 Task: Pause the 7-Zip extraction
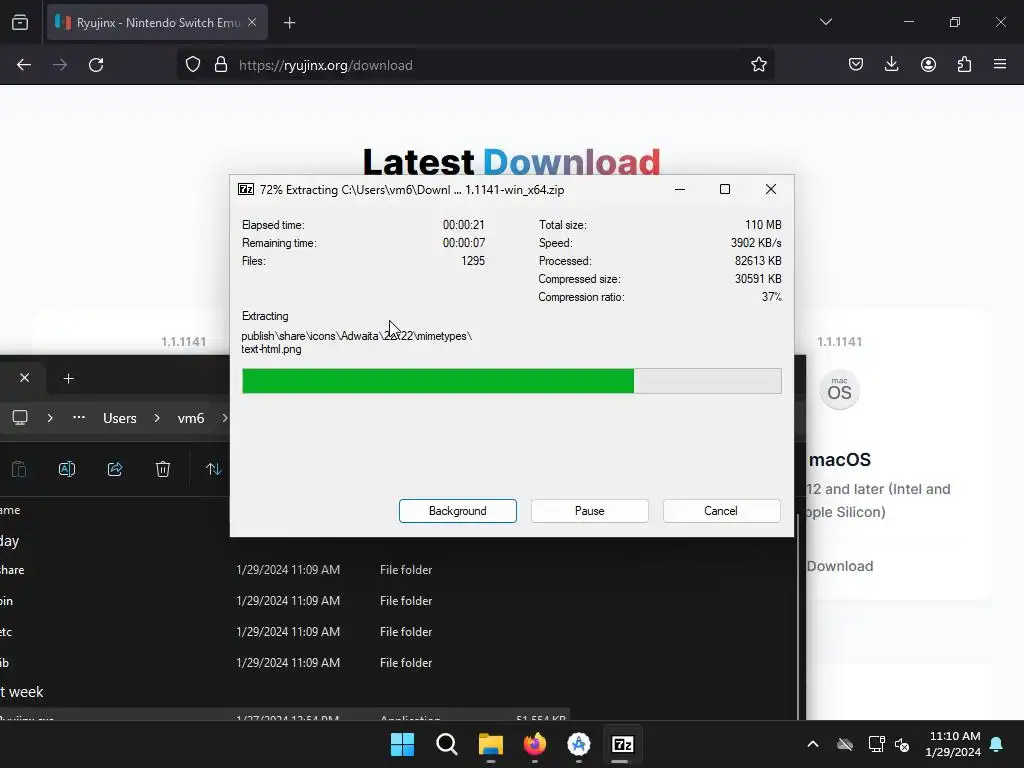(590, 511)
